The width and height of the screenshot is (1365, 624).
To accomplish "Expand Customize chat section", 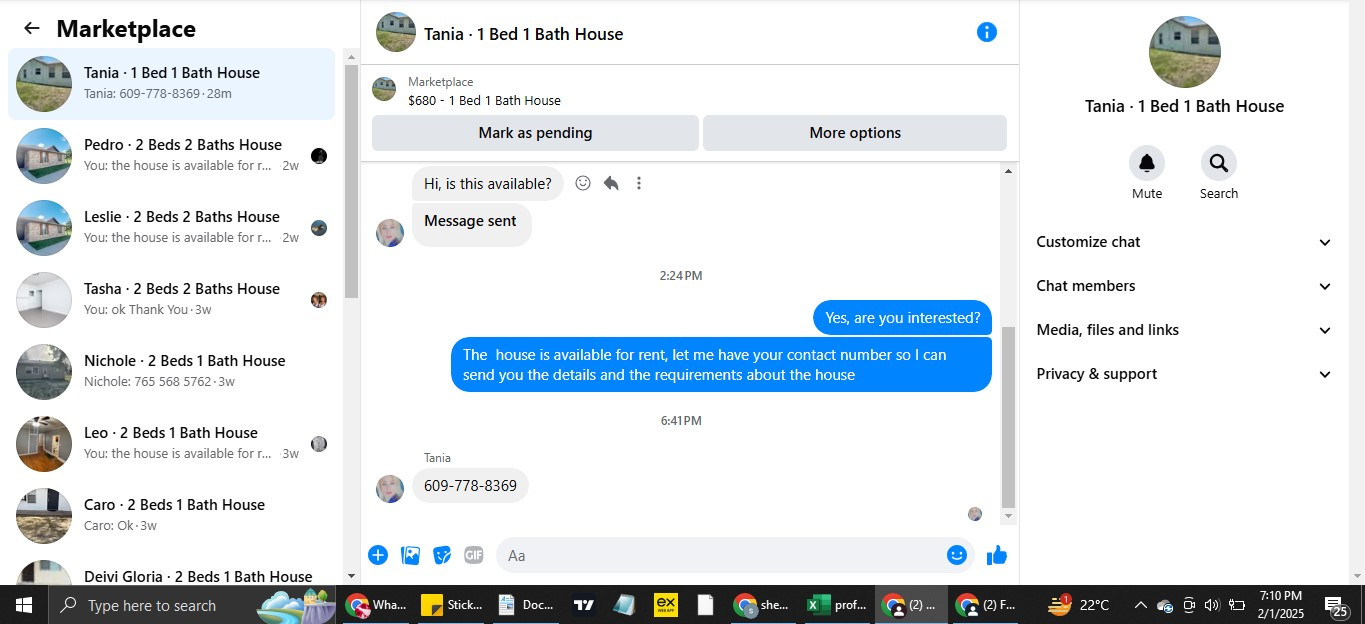I will [1184, 242].
